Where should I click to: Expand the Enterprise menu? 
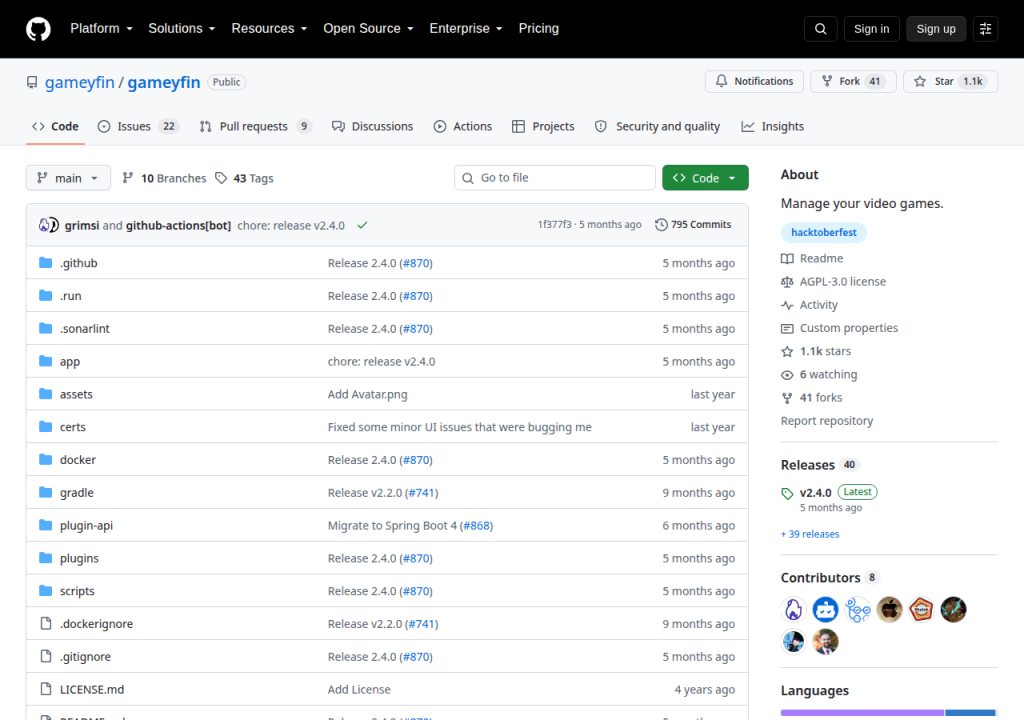click(x=466, y=29)
